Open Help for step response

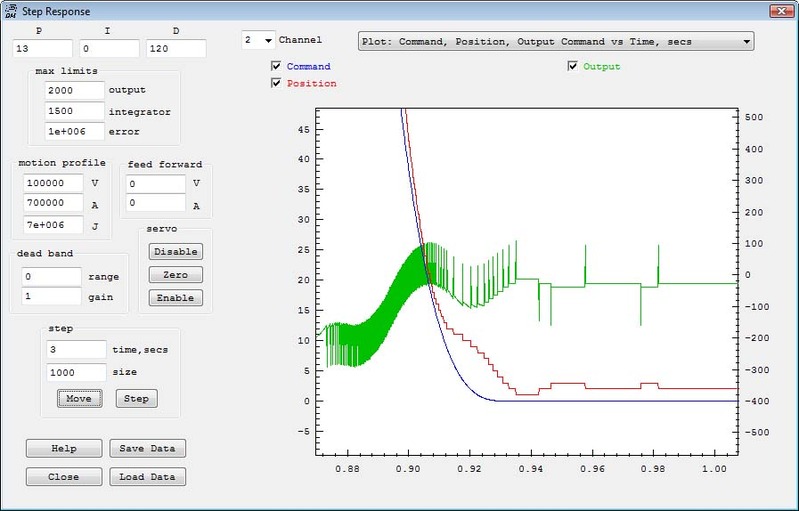pyautogui.click(x=63, y=448)
